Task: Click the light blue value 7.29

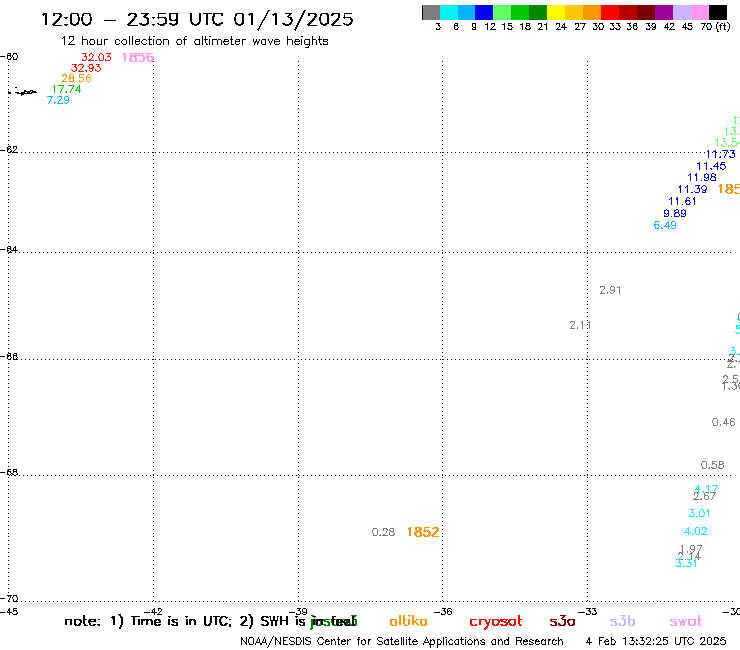Action: click(x=58, y=100)
